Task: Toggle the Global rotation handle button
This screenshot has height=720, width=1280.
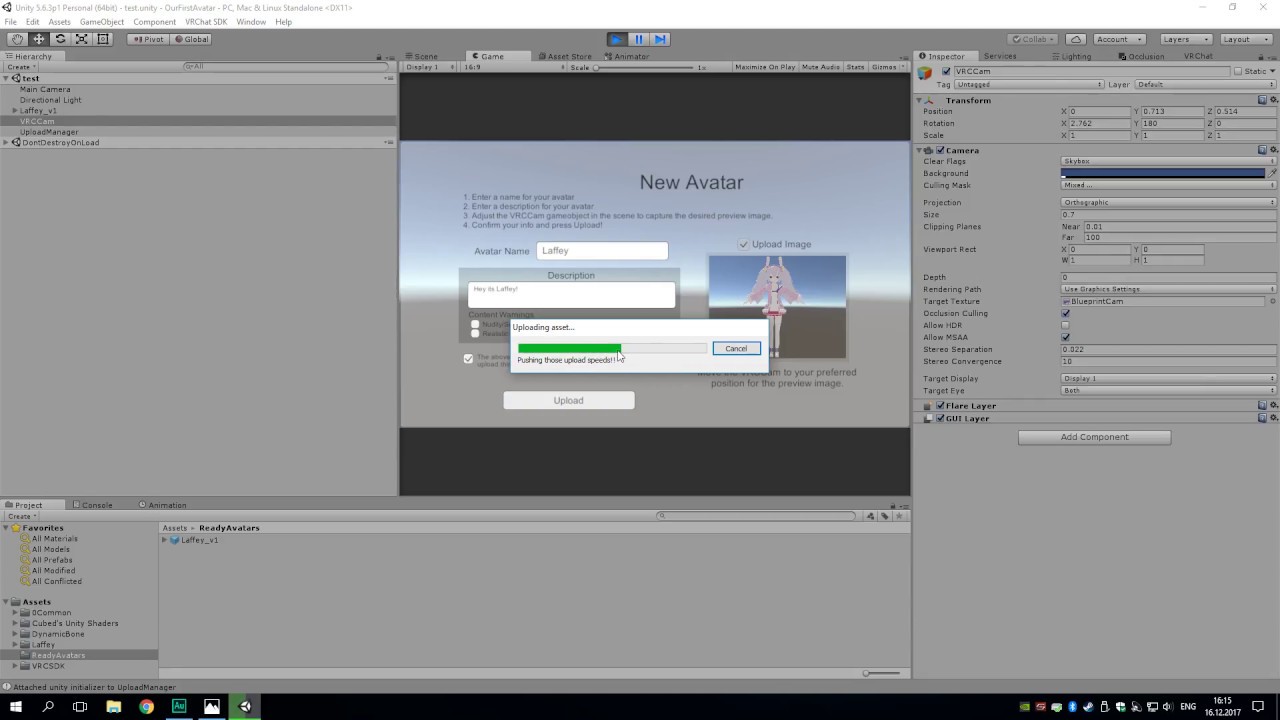Action: [191, 39]
